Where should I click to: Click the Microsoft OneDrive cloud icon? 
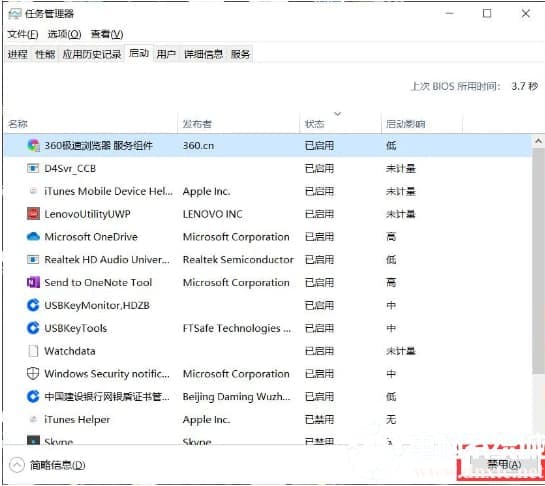pyautogui.click(x=33, y=237)
